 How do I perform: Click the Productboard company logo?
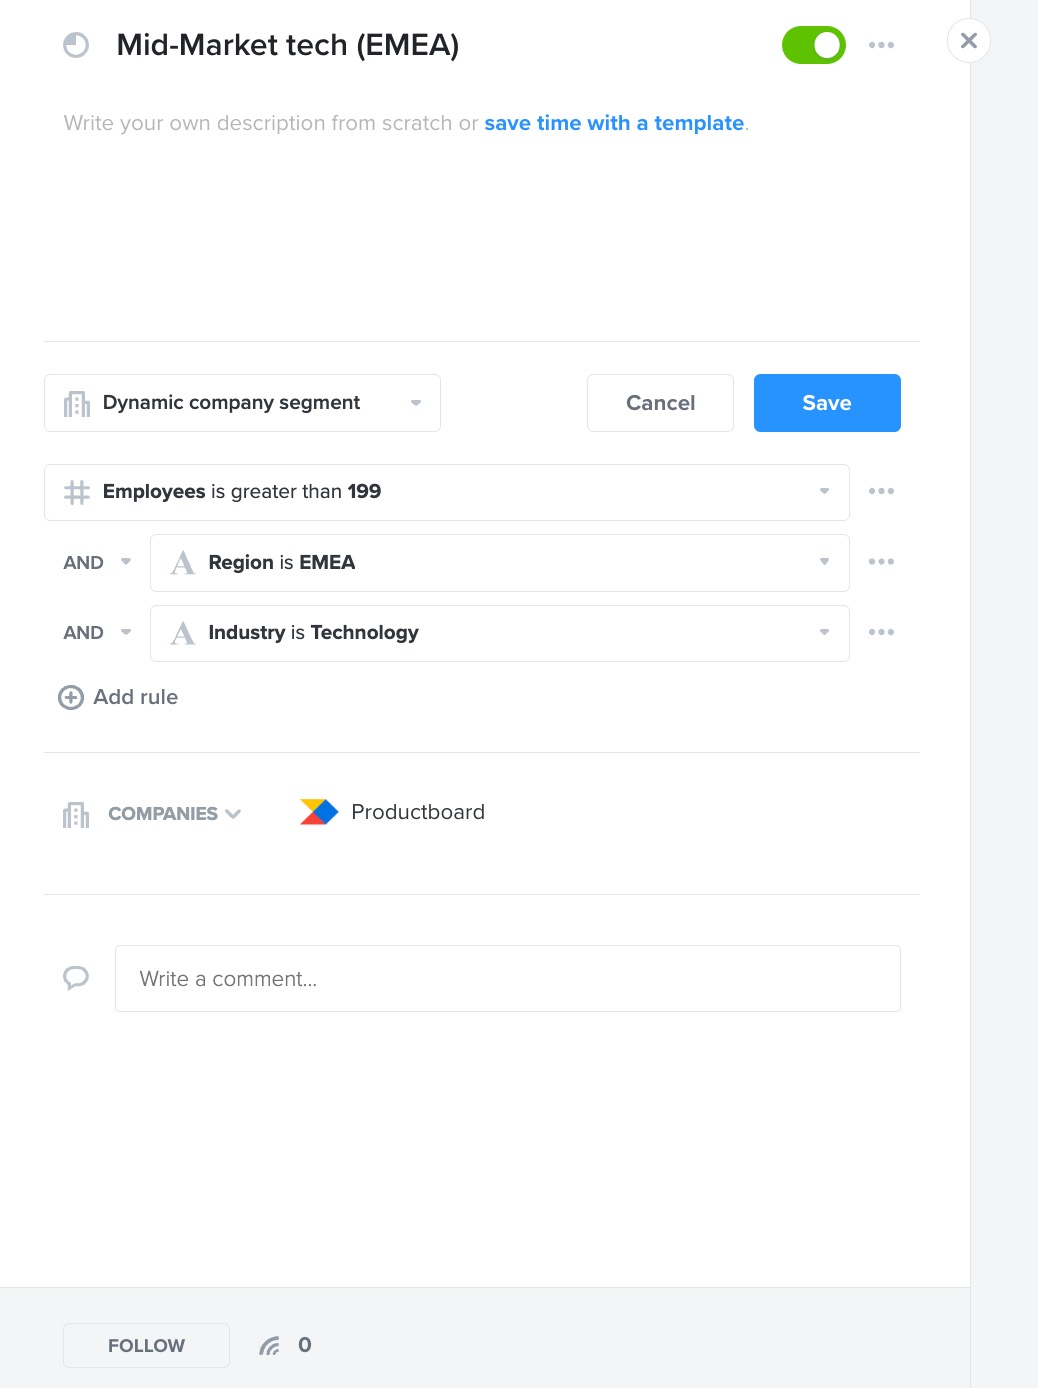point(319,812)
